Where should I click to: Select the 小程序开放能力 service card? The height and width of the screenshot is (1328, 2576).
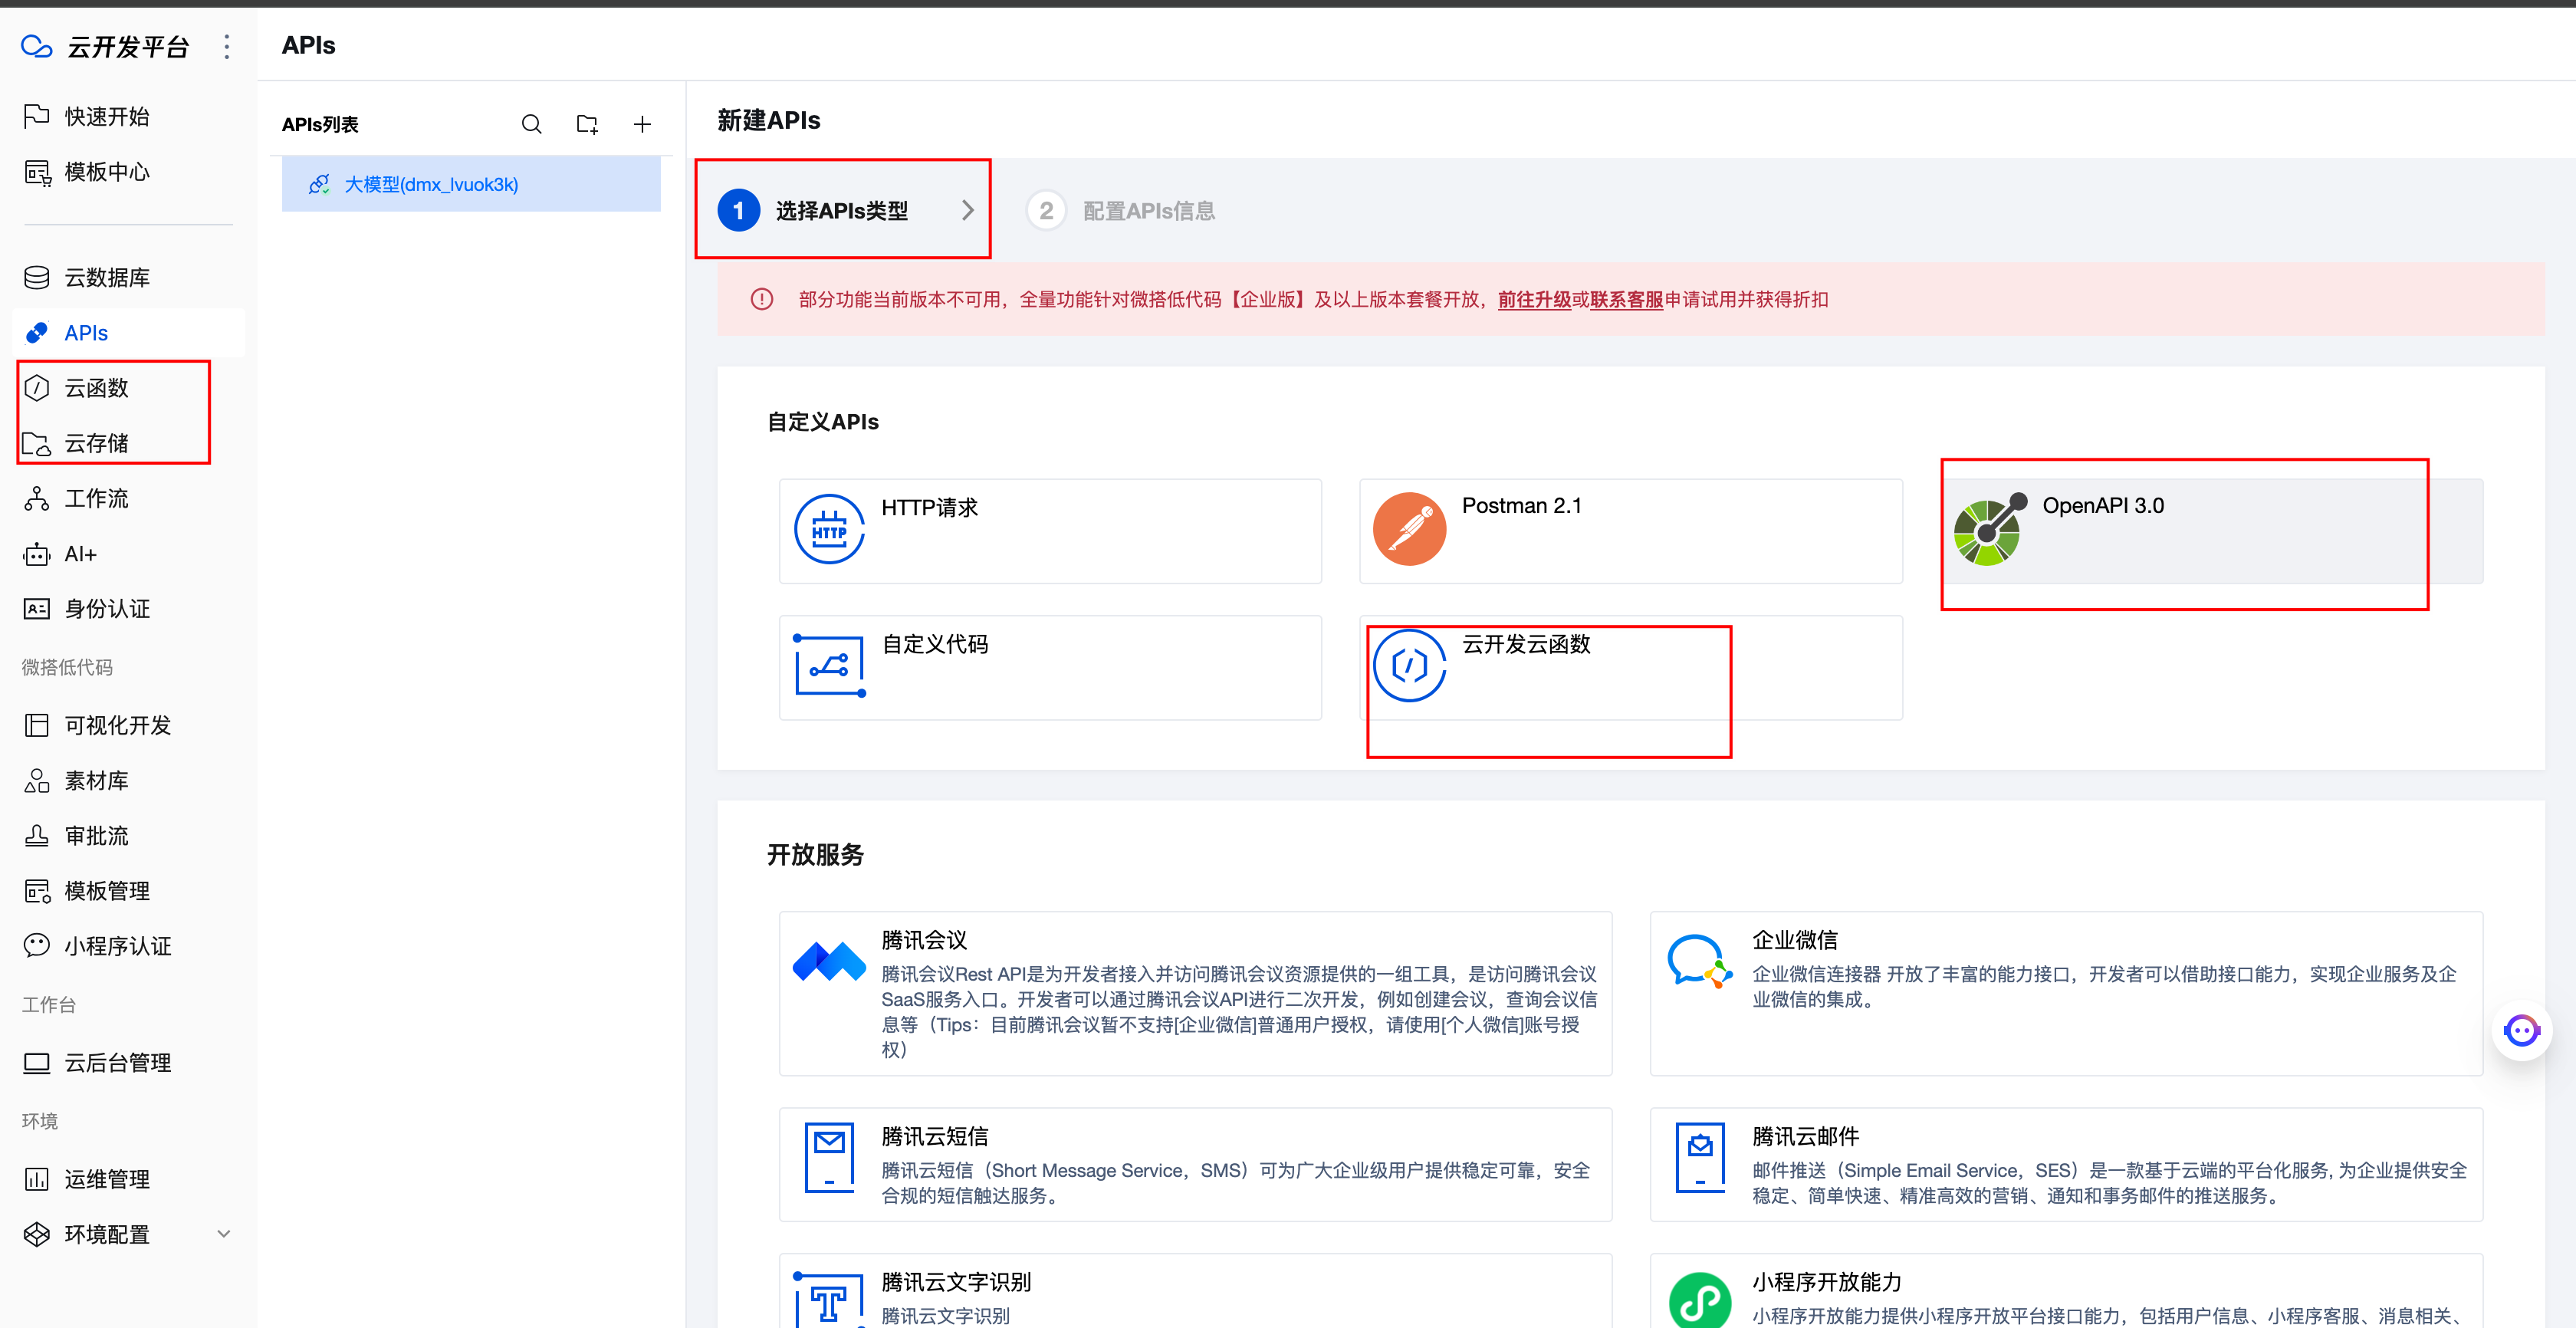point(2066,1291)
